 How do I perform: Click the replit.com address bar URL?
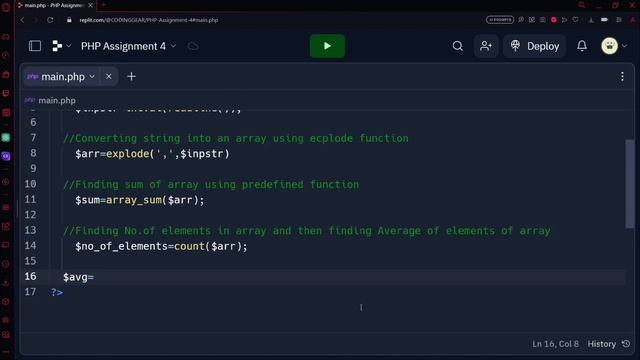[x=149, y=20]
